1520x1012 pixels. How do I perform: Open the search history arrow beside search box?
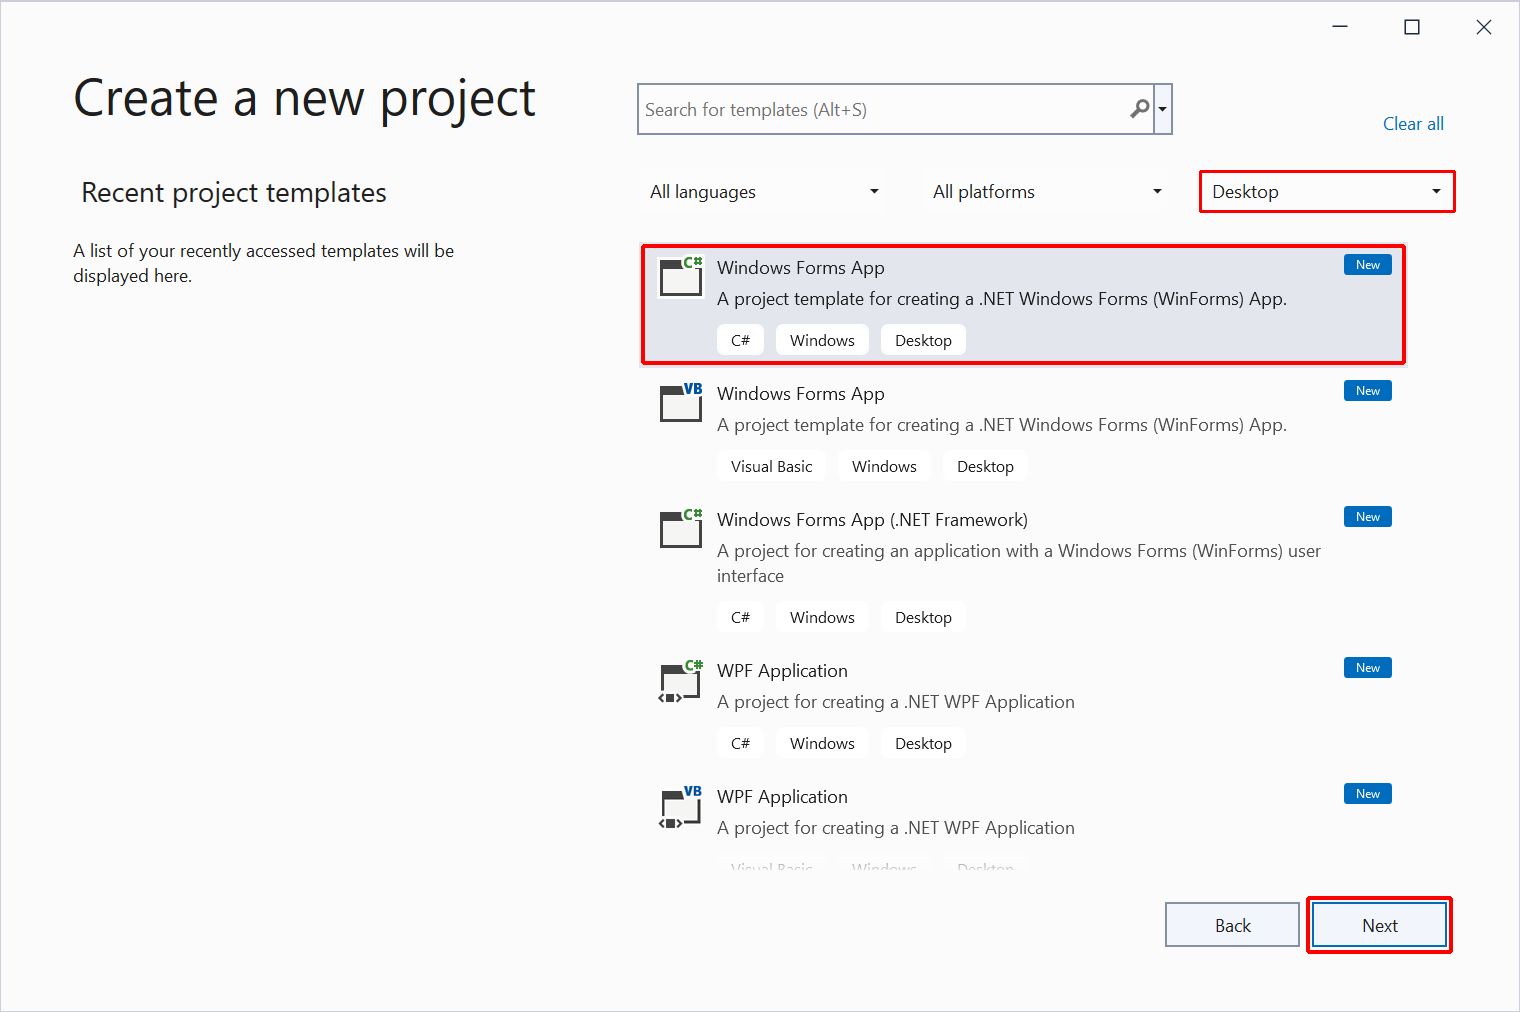tap(1162, 108)
